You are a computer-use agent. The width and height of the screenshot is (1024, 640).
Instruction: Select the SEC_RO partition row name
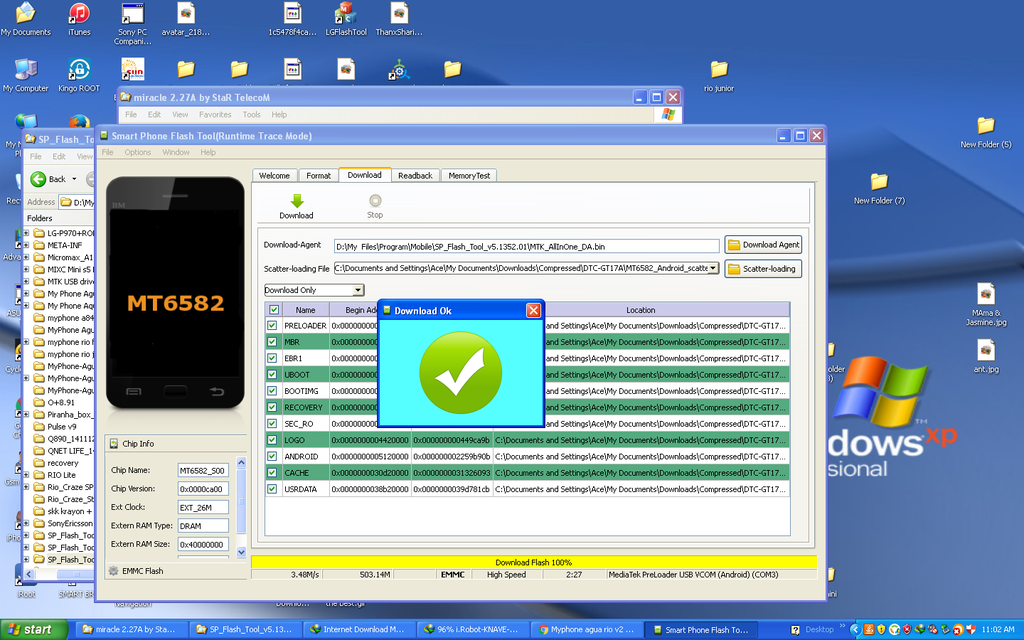[x=298, y=424]
